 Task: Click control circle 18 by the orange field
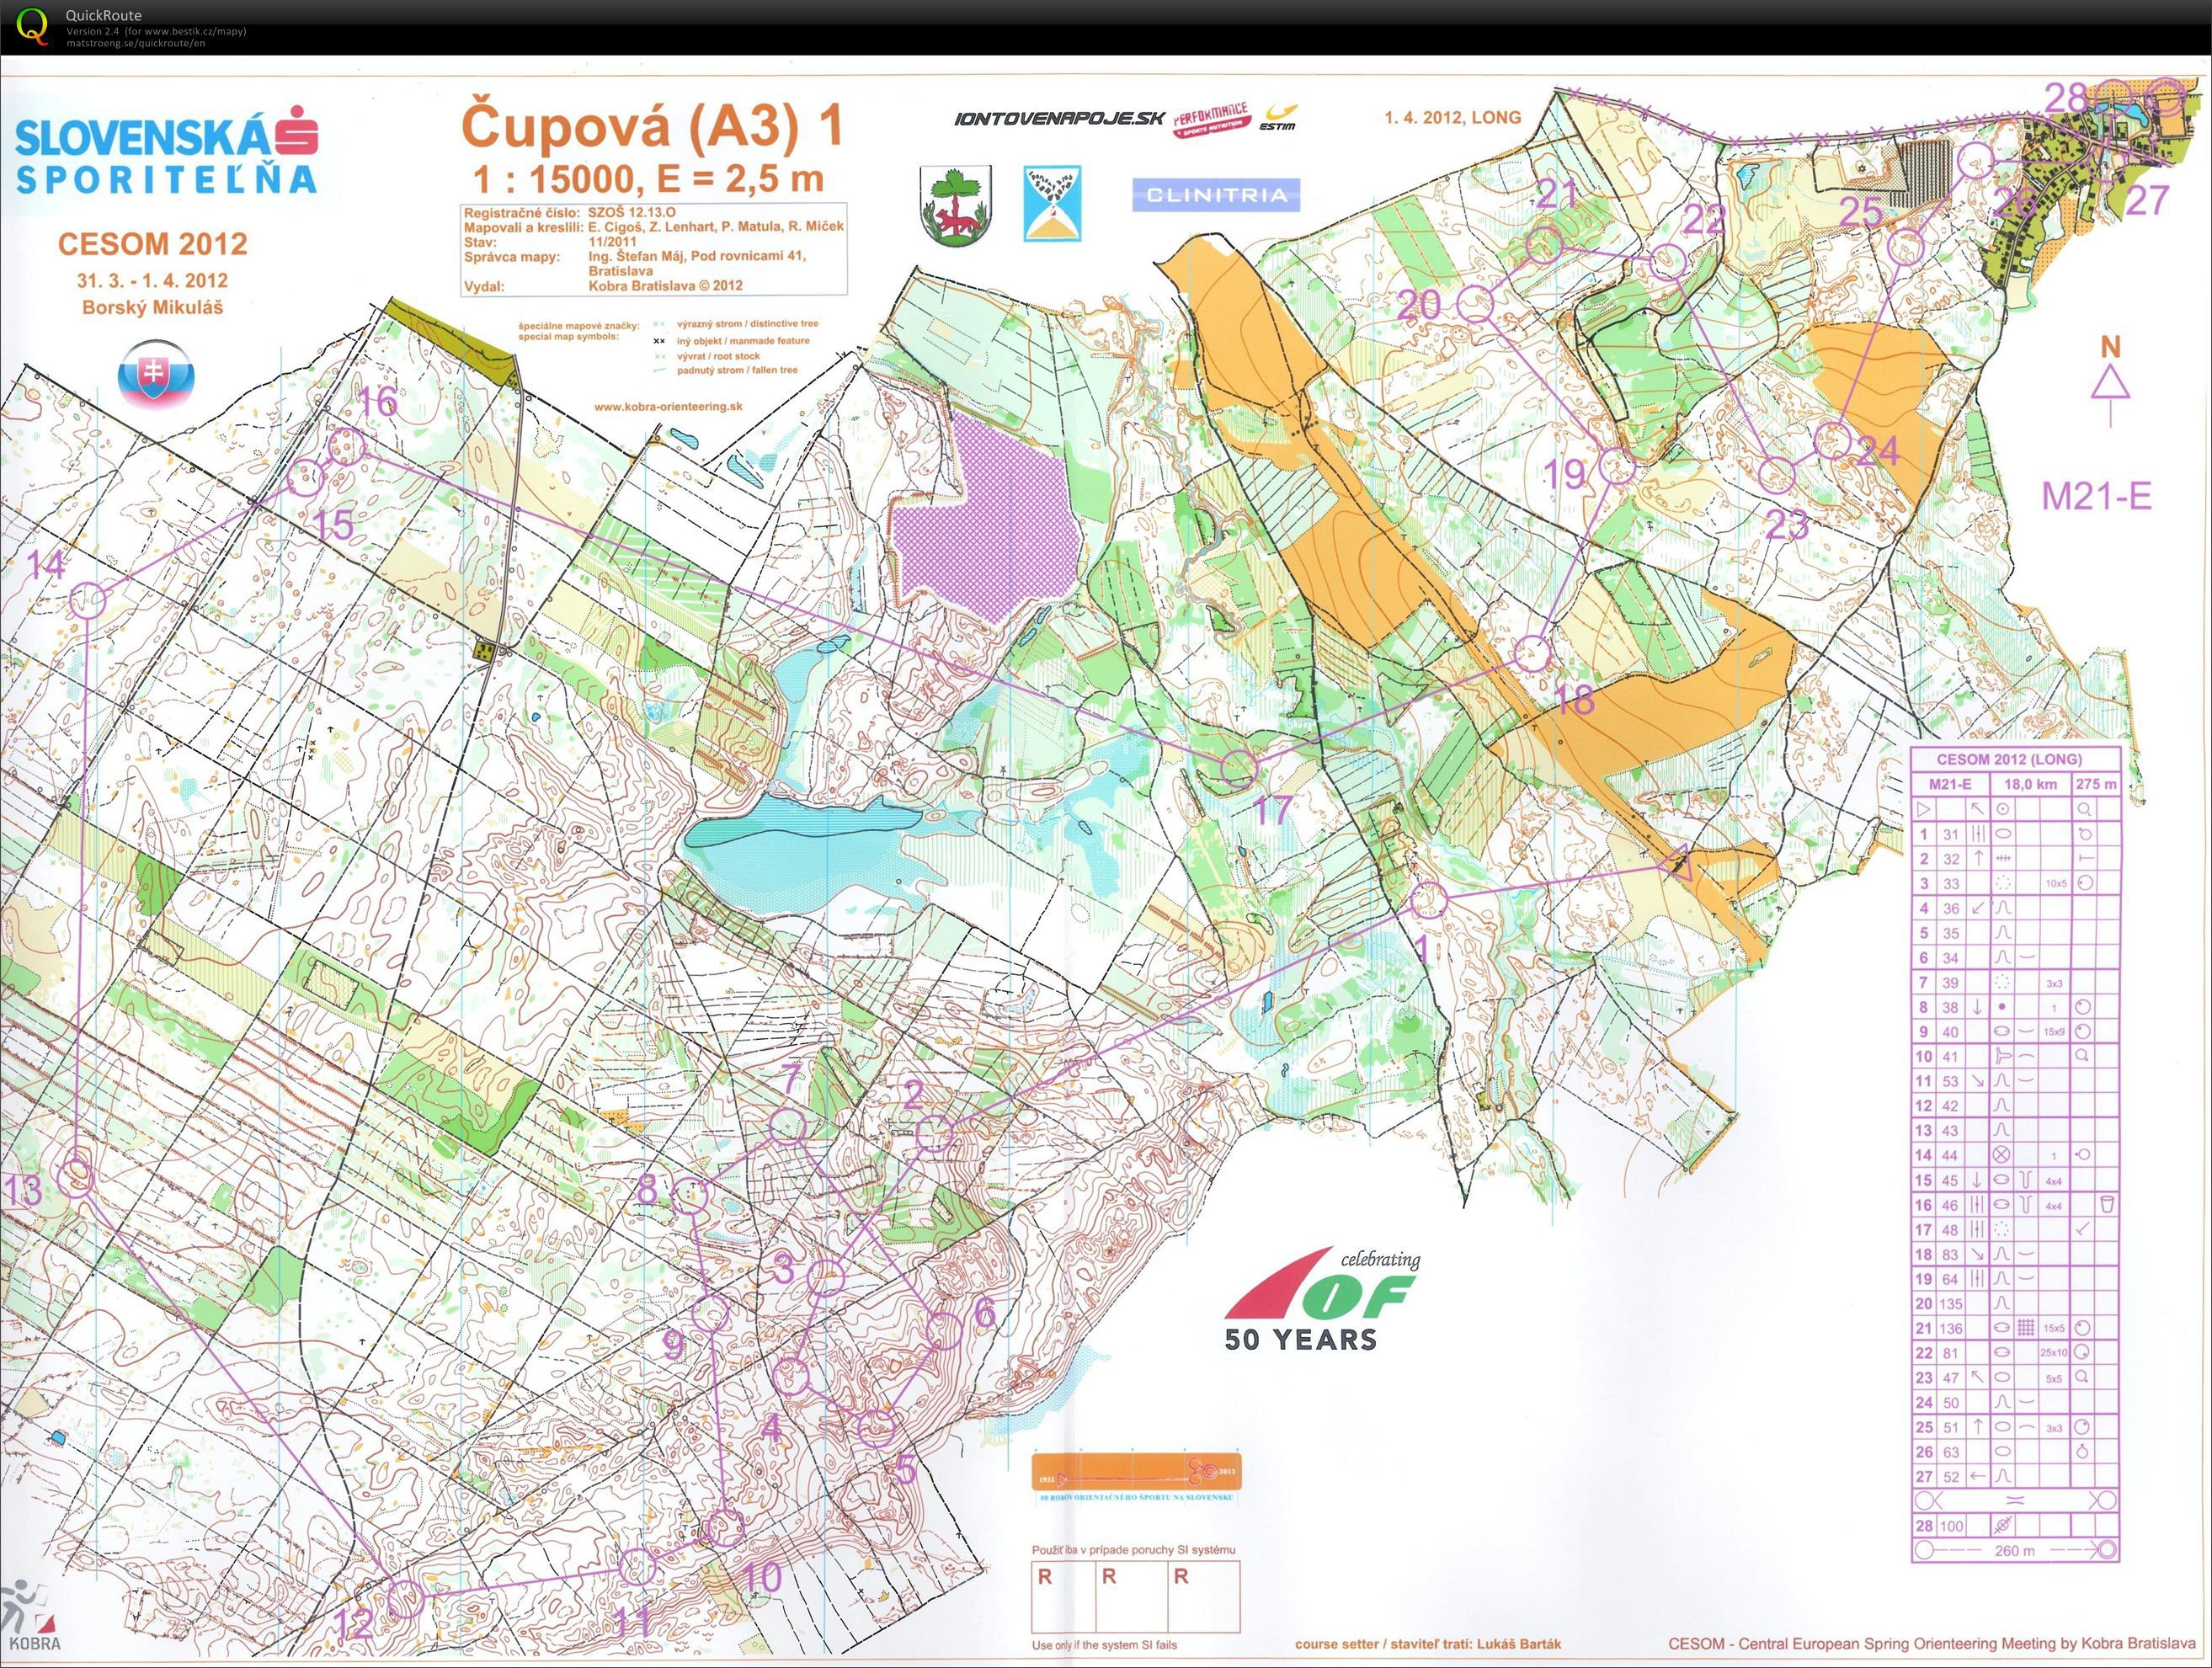1531,654
